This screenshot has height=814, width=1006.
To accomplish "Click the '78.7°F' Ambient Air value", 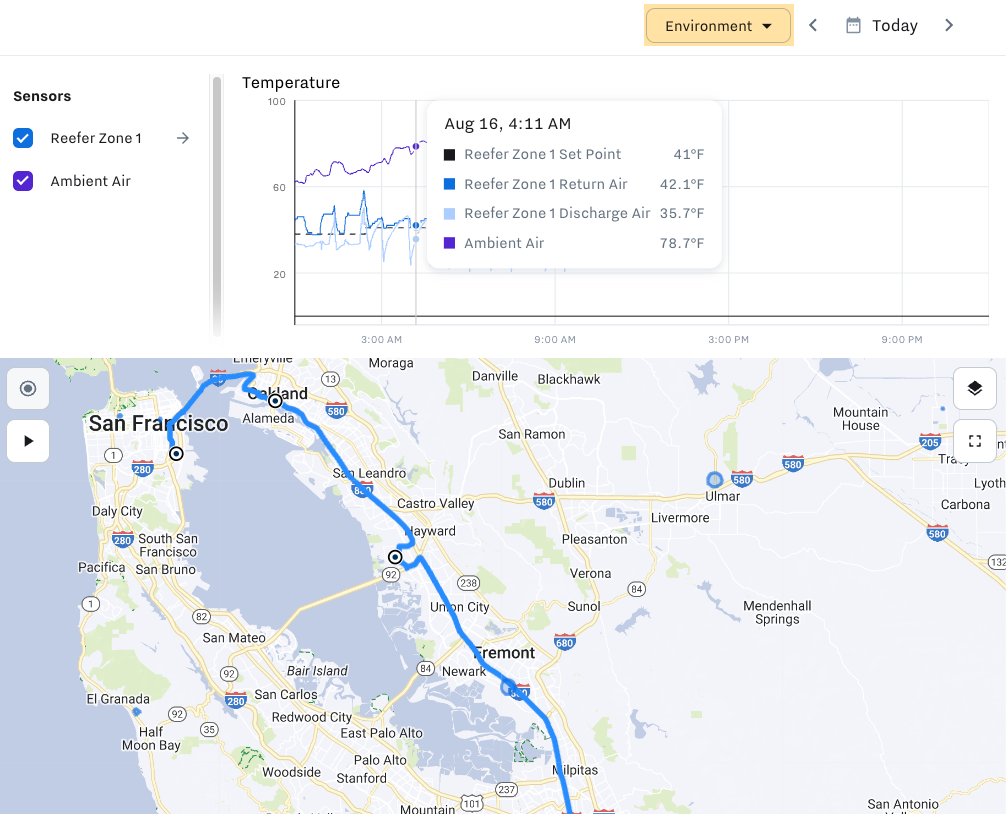I will pyautogui.click(x=682, y=243).
